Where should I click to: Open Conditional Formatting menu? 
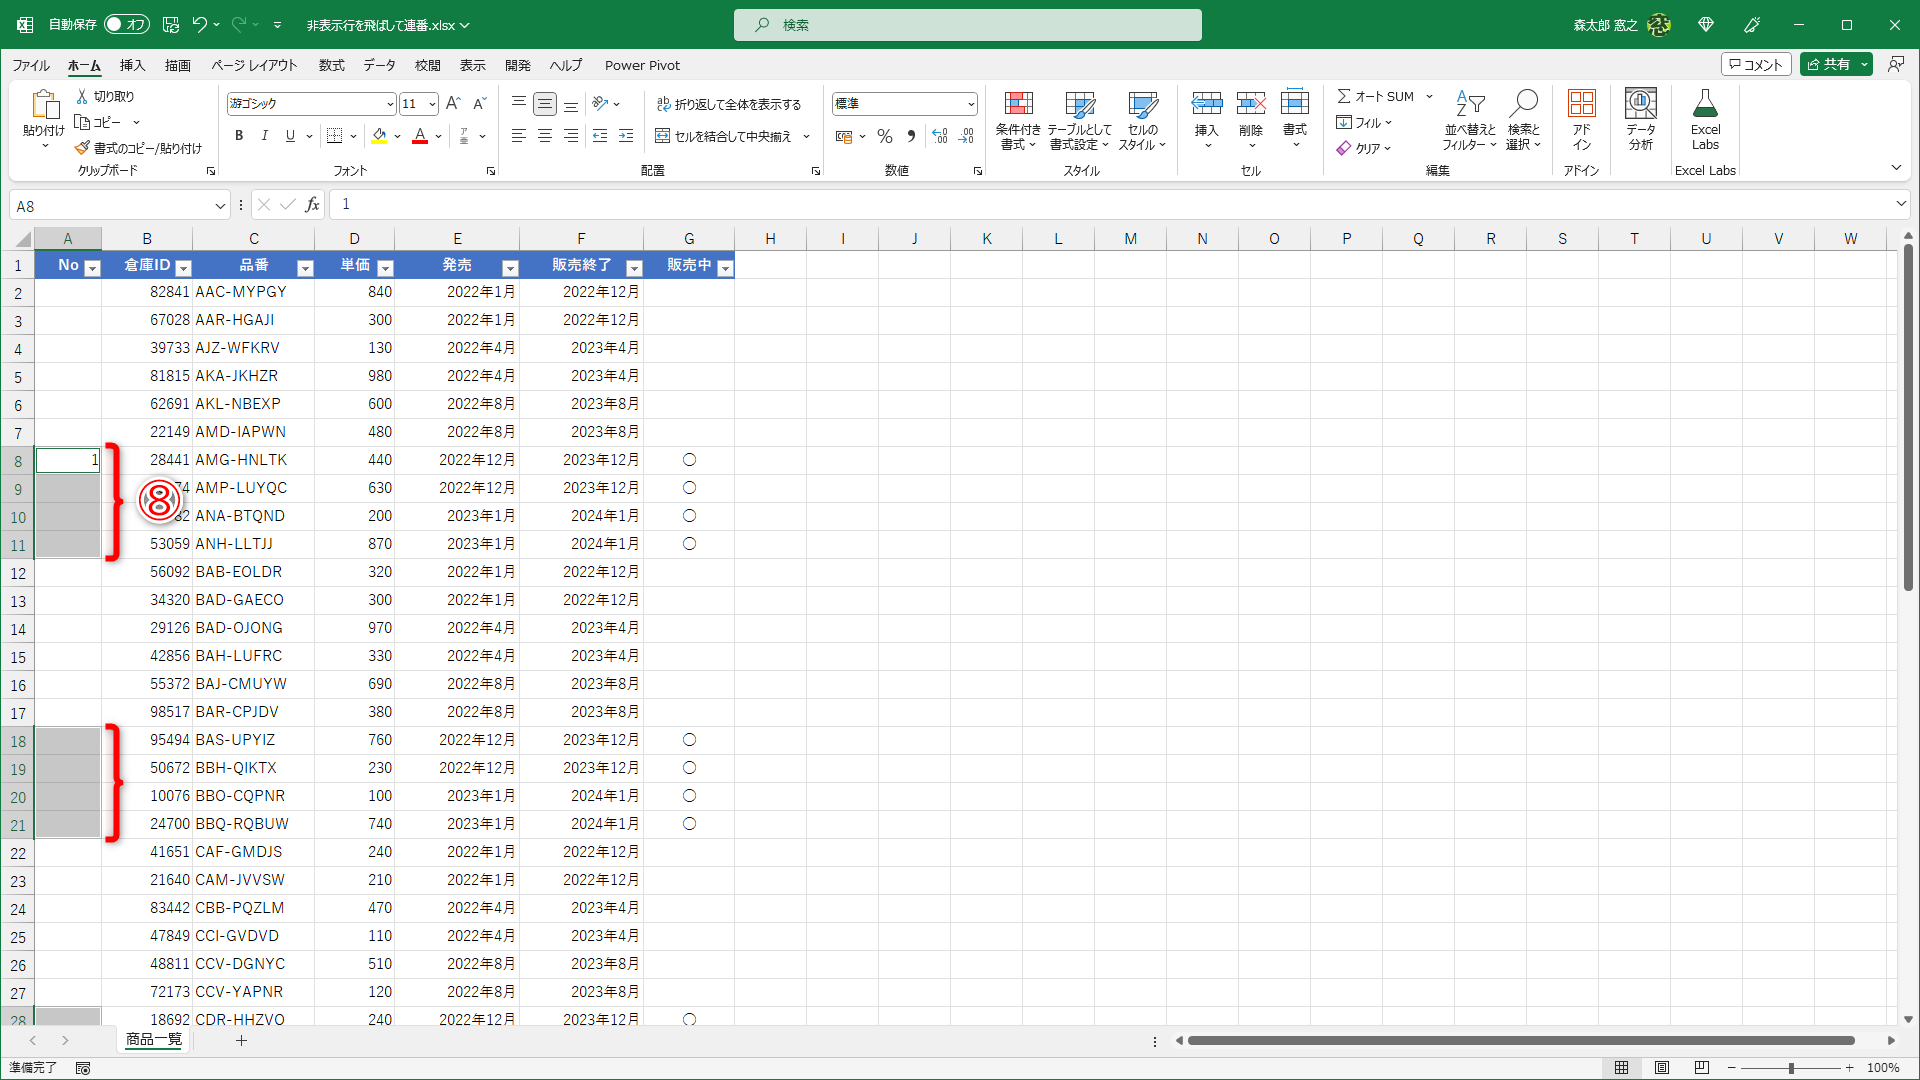[1018, 120]
